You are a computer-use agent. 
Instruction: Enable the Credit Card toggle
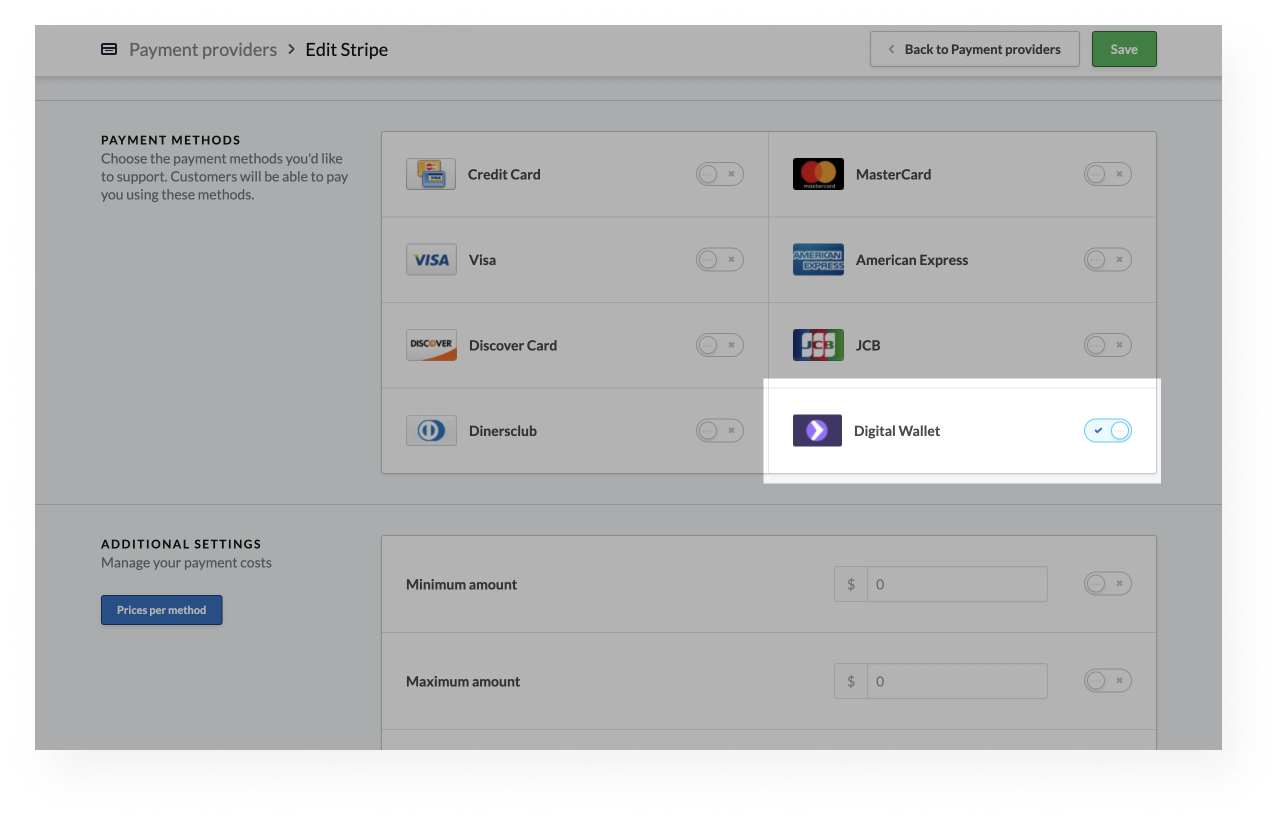[719, 174]
